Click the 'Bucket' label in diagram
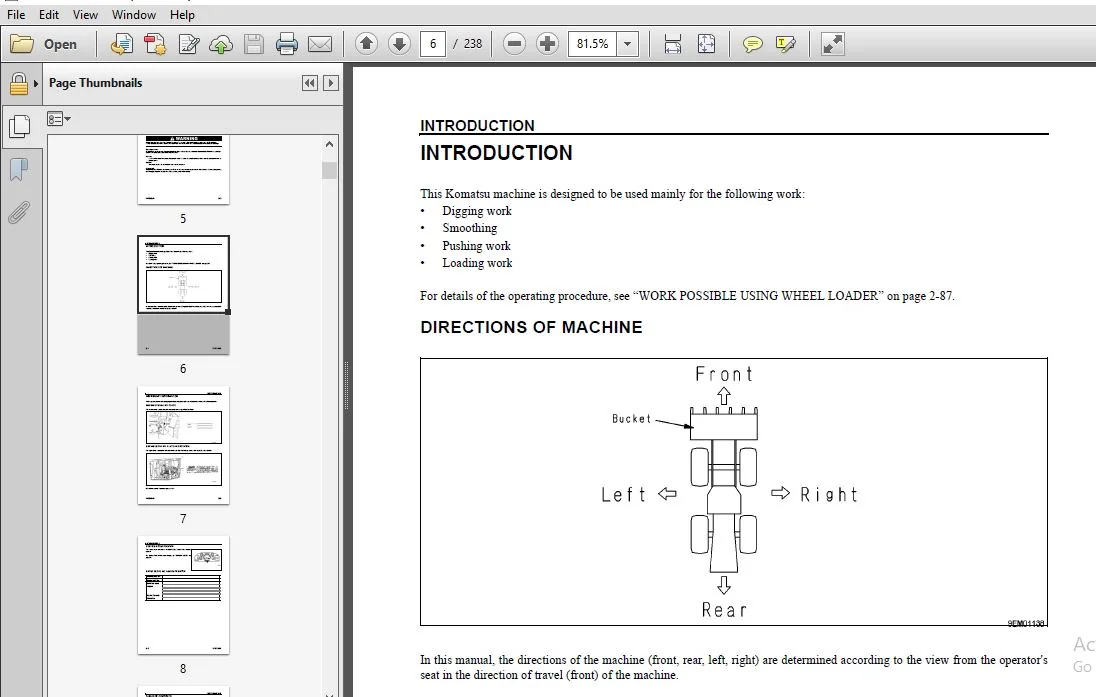 tap(631, 419)
